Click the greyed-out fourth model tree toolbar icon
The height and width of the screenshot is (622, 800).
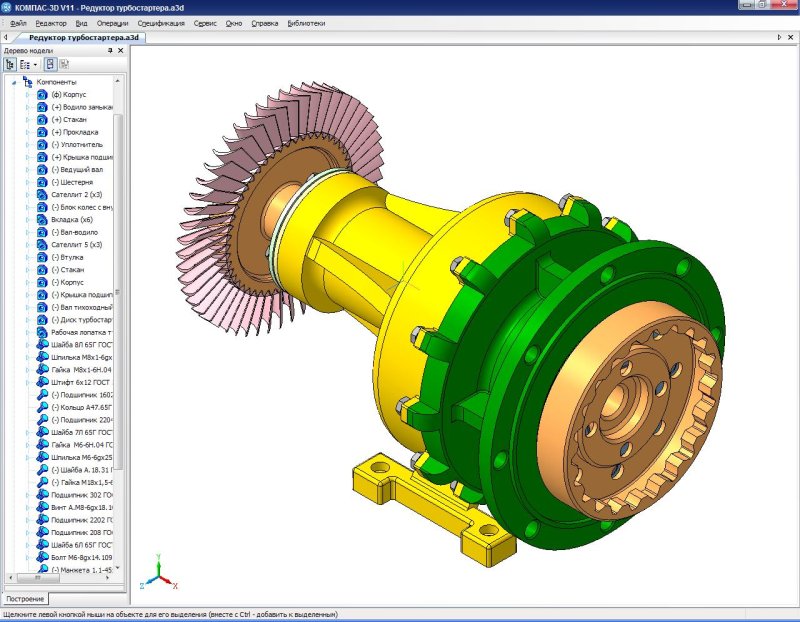(x=64, y=64)
